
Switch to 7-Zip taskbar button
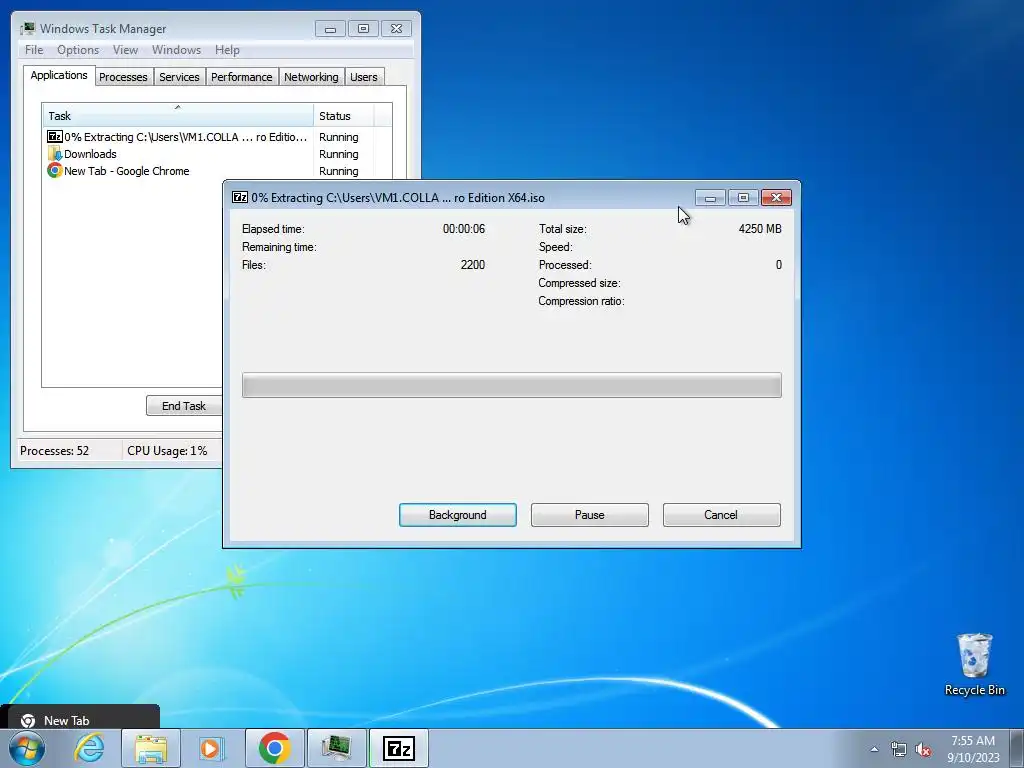coord(398,748)
